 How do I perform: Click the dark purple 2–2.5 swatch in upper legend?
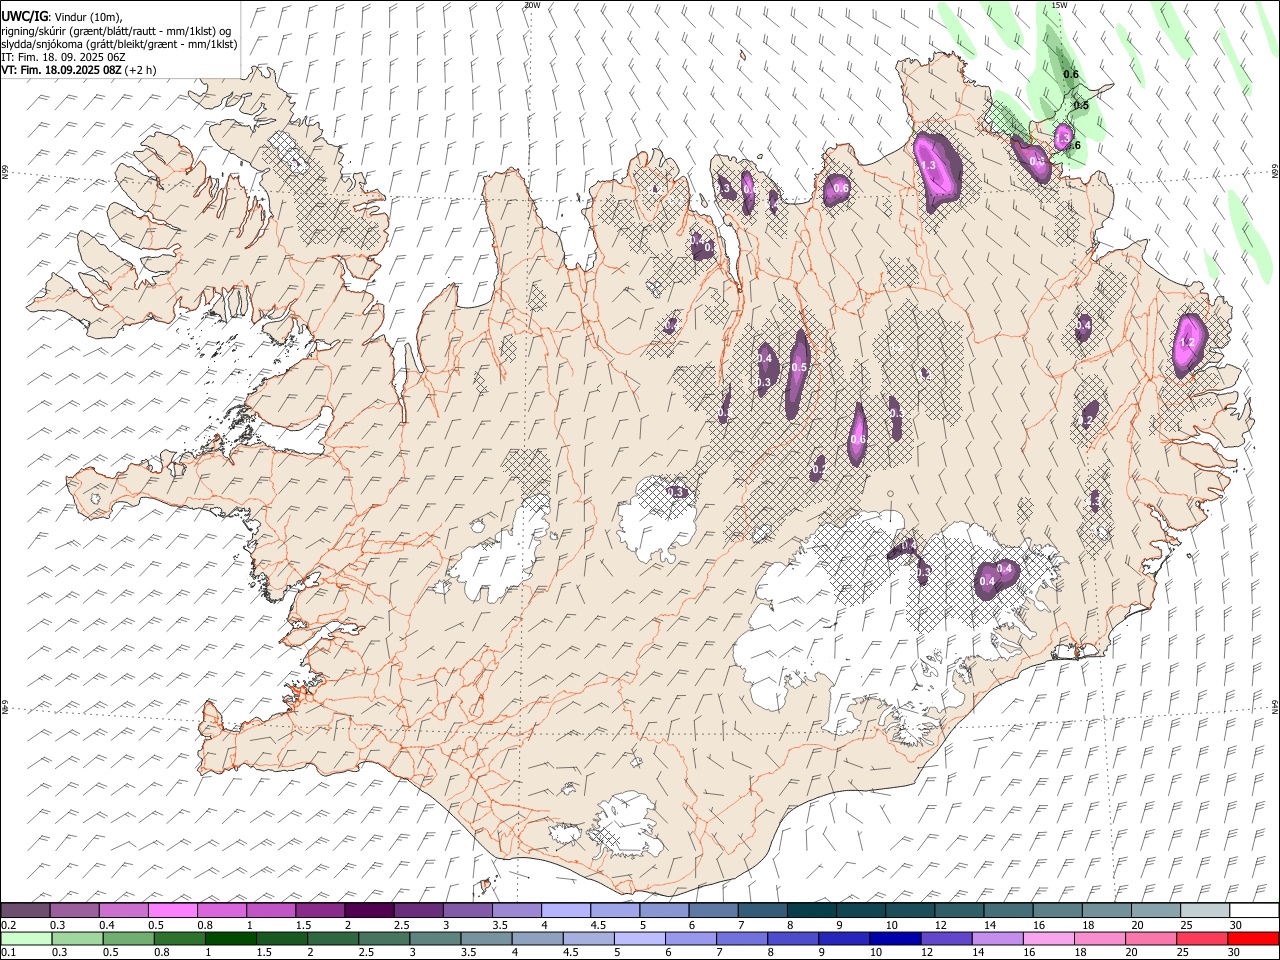[369, 911]
